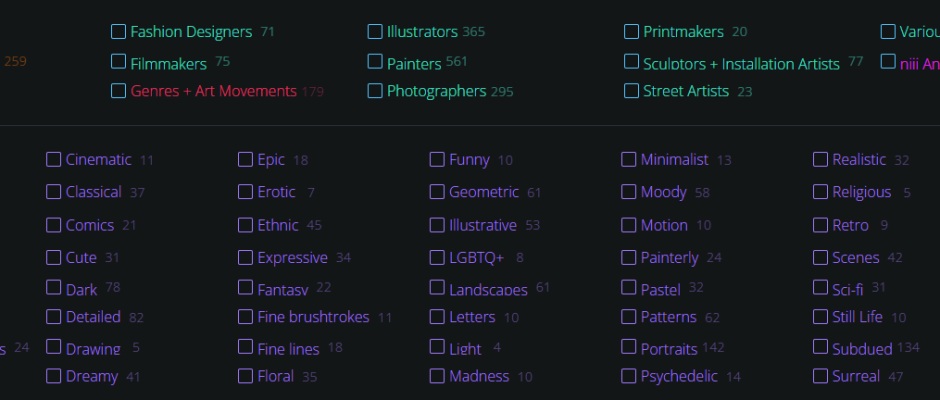This screenshot has width=940, height=400.
Task: Click the Landscapes filter label
Action: tap(488, 290)
